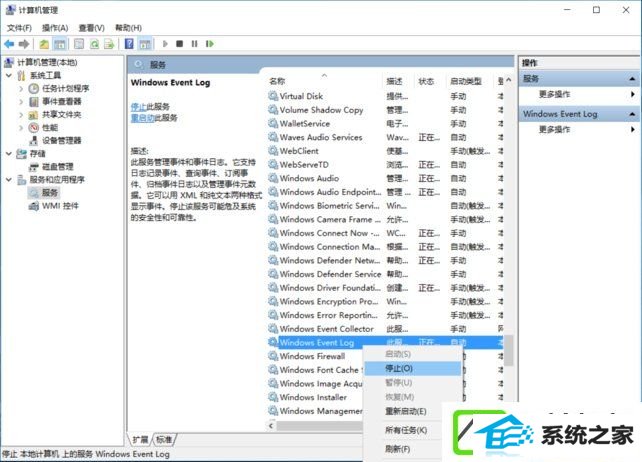Screen dimensions: 642x462
Task: Select the Windows Defender Service row
Action: click(x=385, y=274)
